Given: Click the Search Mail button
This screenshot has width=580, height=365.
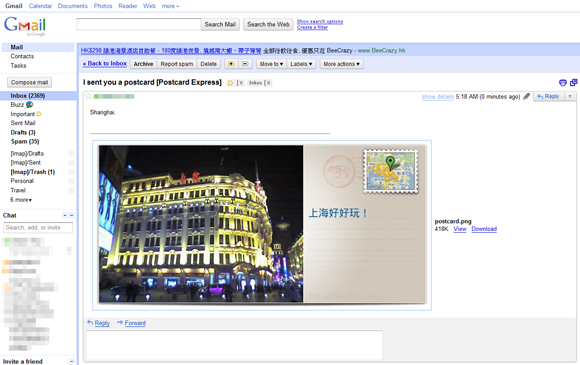Looking at the screenshot, I should coord(220,24).
